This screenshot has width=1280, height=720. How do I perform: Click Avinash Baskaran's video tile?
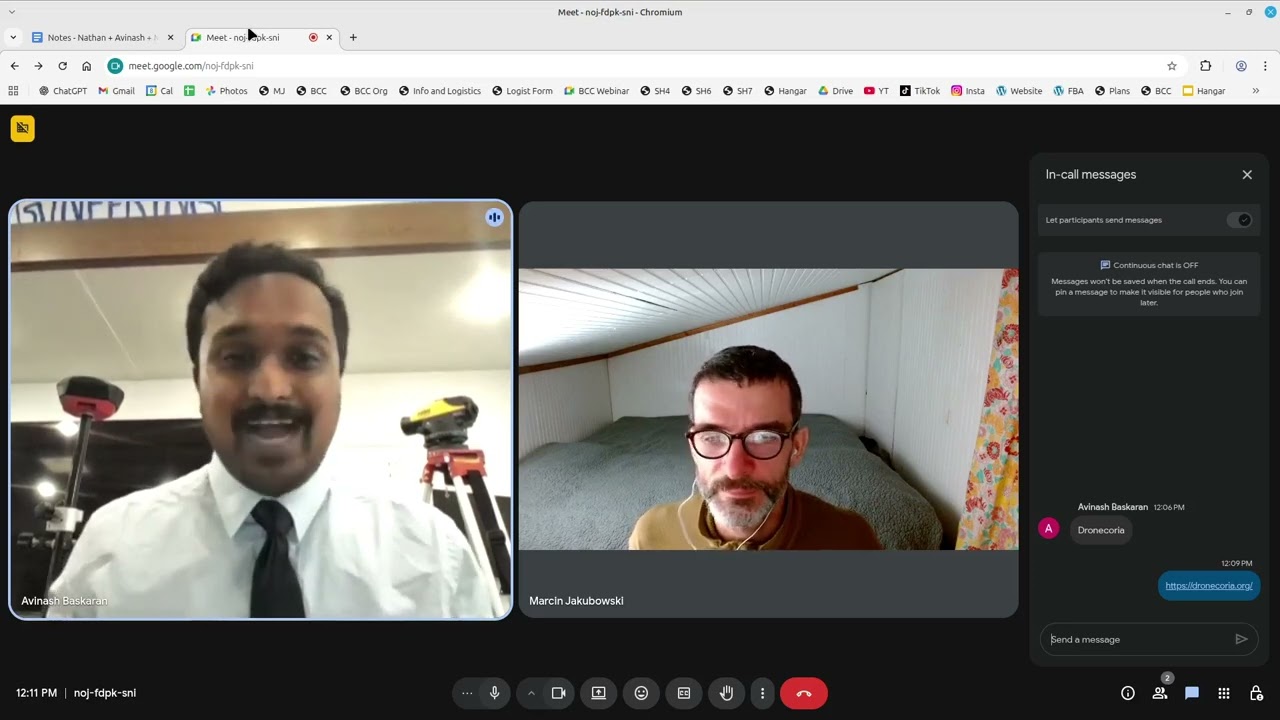point(260,410)
